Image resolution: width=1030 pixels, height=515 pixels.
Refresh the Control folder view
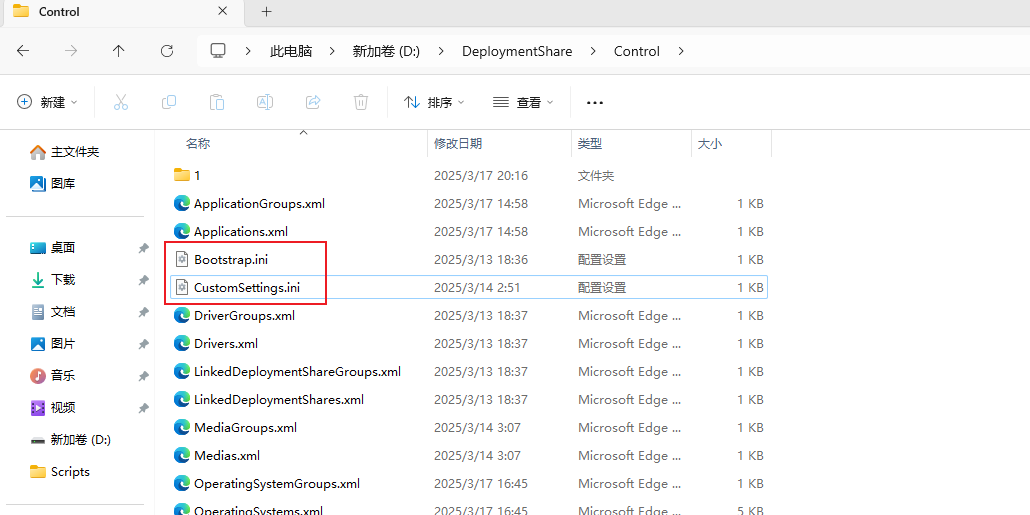point(167,51)
